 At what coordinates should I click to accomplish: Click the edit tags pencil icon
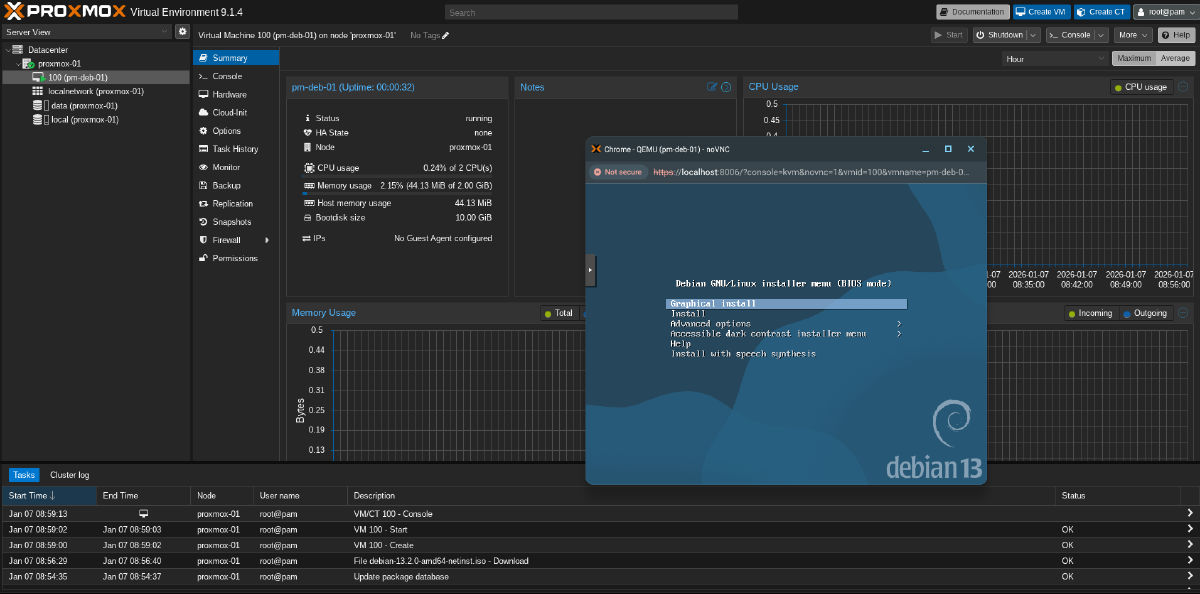[x=446, y=35]
